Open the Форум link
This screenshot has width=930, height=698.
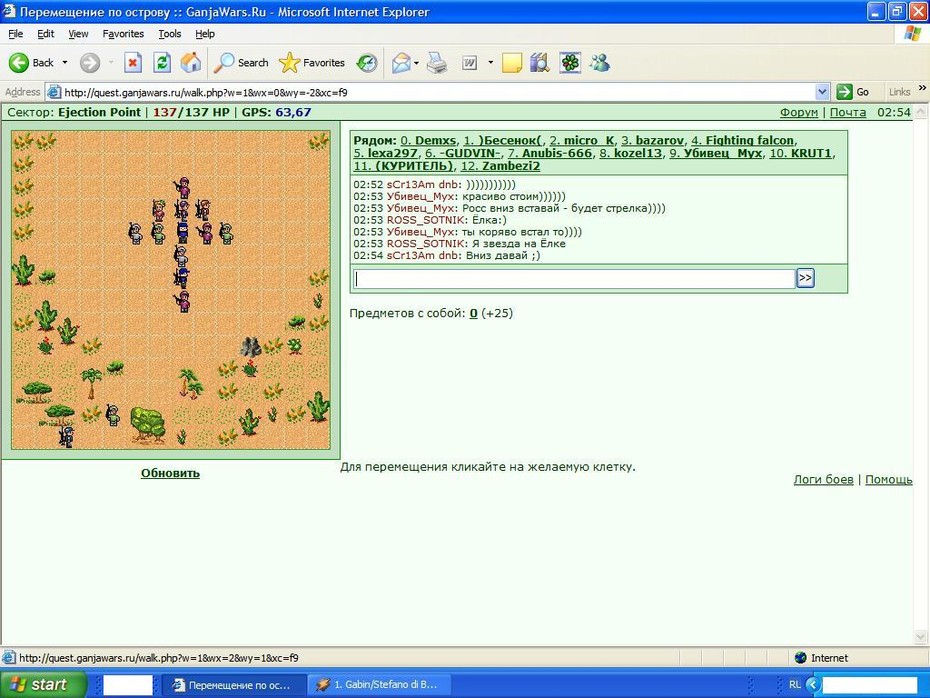pos(798,112)
